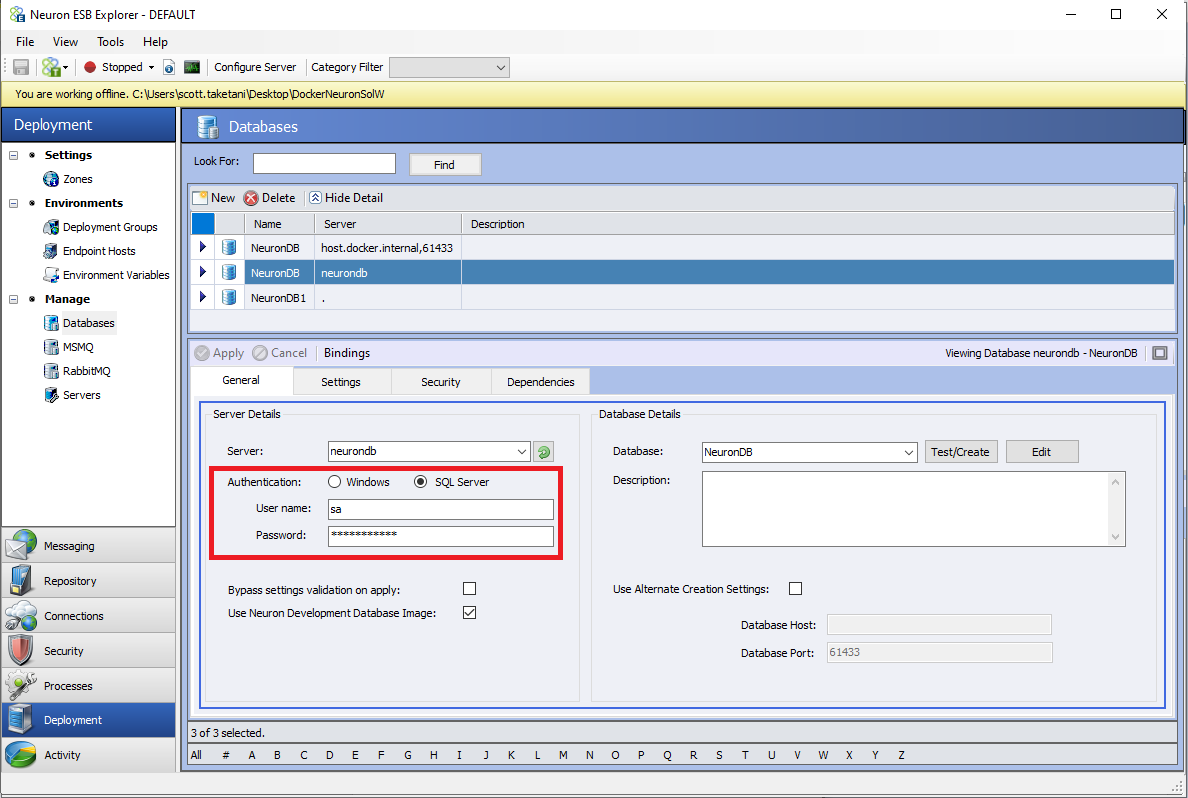Click the Description text area

point(905,509)
